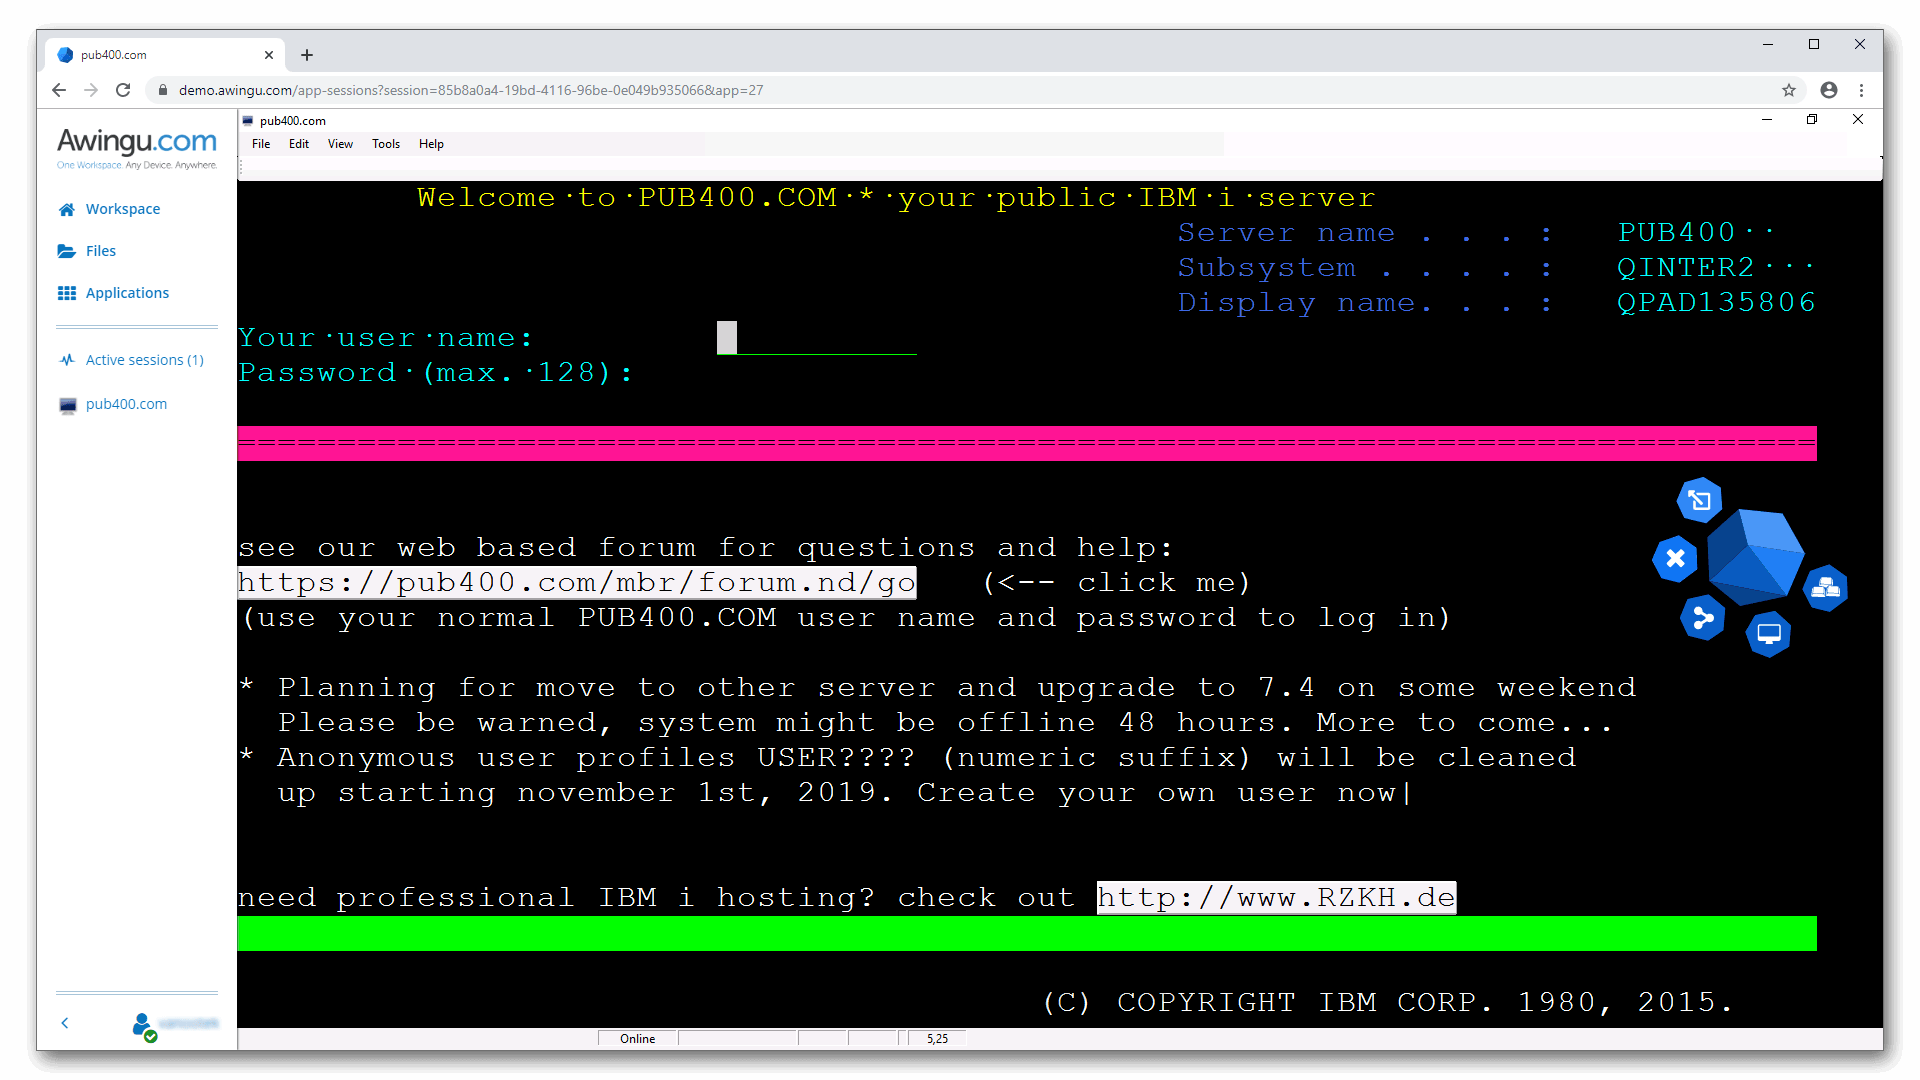The image size is (1920, 1080).
Task: Go to Applications link
Action: pyautogui.click(x=127, y=293)
